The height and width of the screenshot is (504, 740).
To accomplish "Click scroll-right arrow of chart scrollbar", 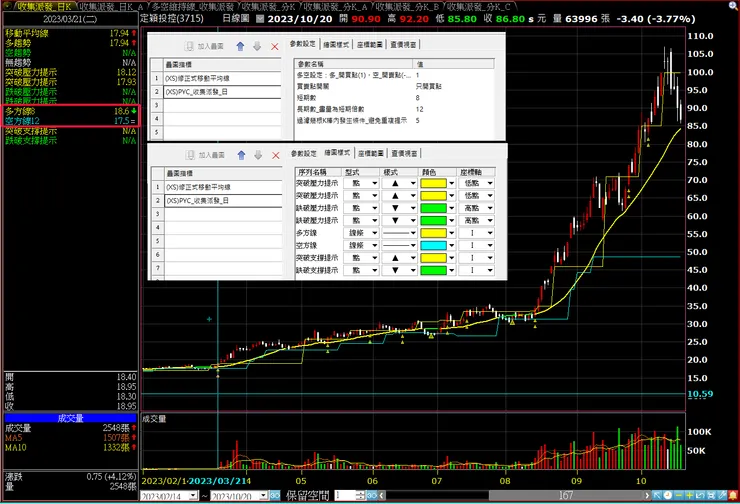I will (x=647, y=496).
